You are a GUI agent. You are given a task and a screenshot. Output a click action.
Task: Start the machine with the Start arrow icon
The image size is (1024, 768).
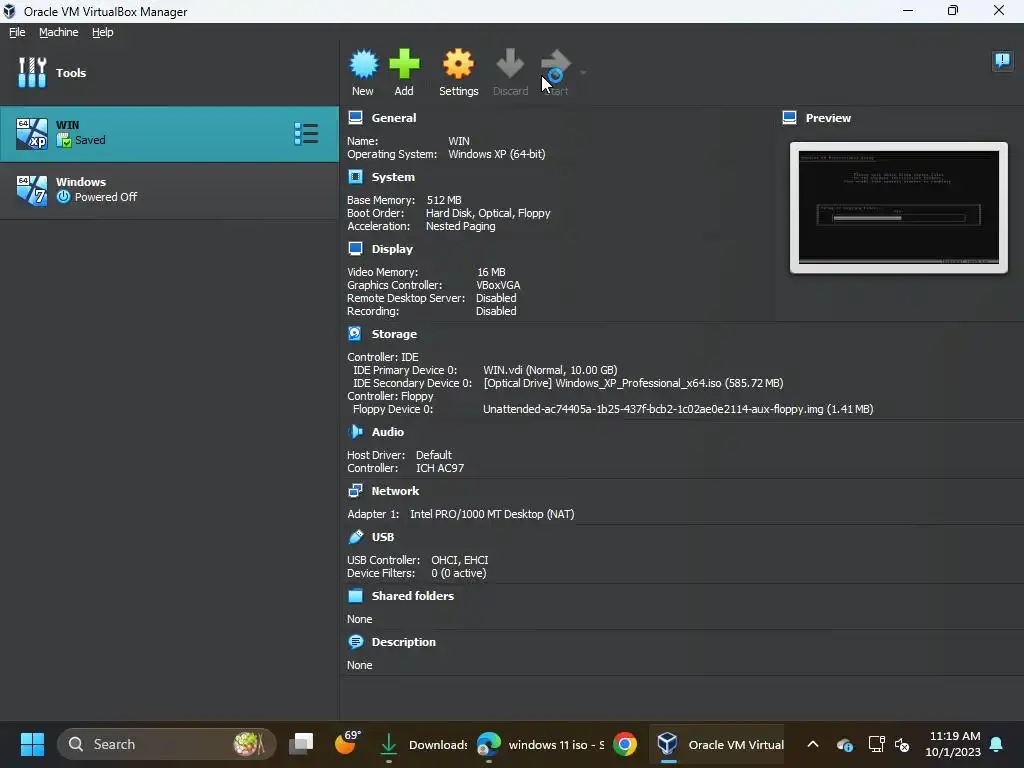[x=556, y=65]
